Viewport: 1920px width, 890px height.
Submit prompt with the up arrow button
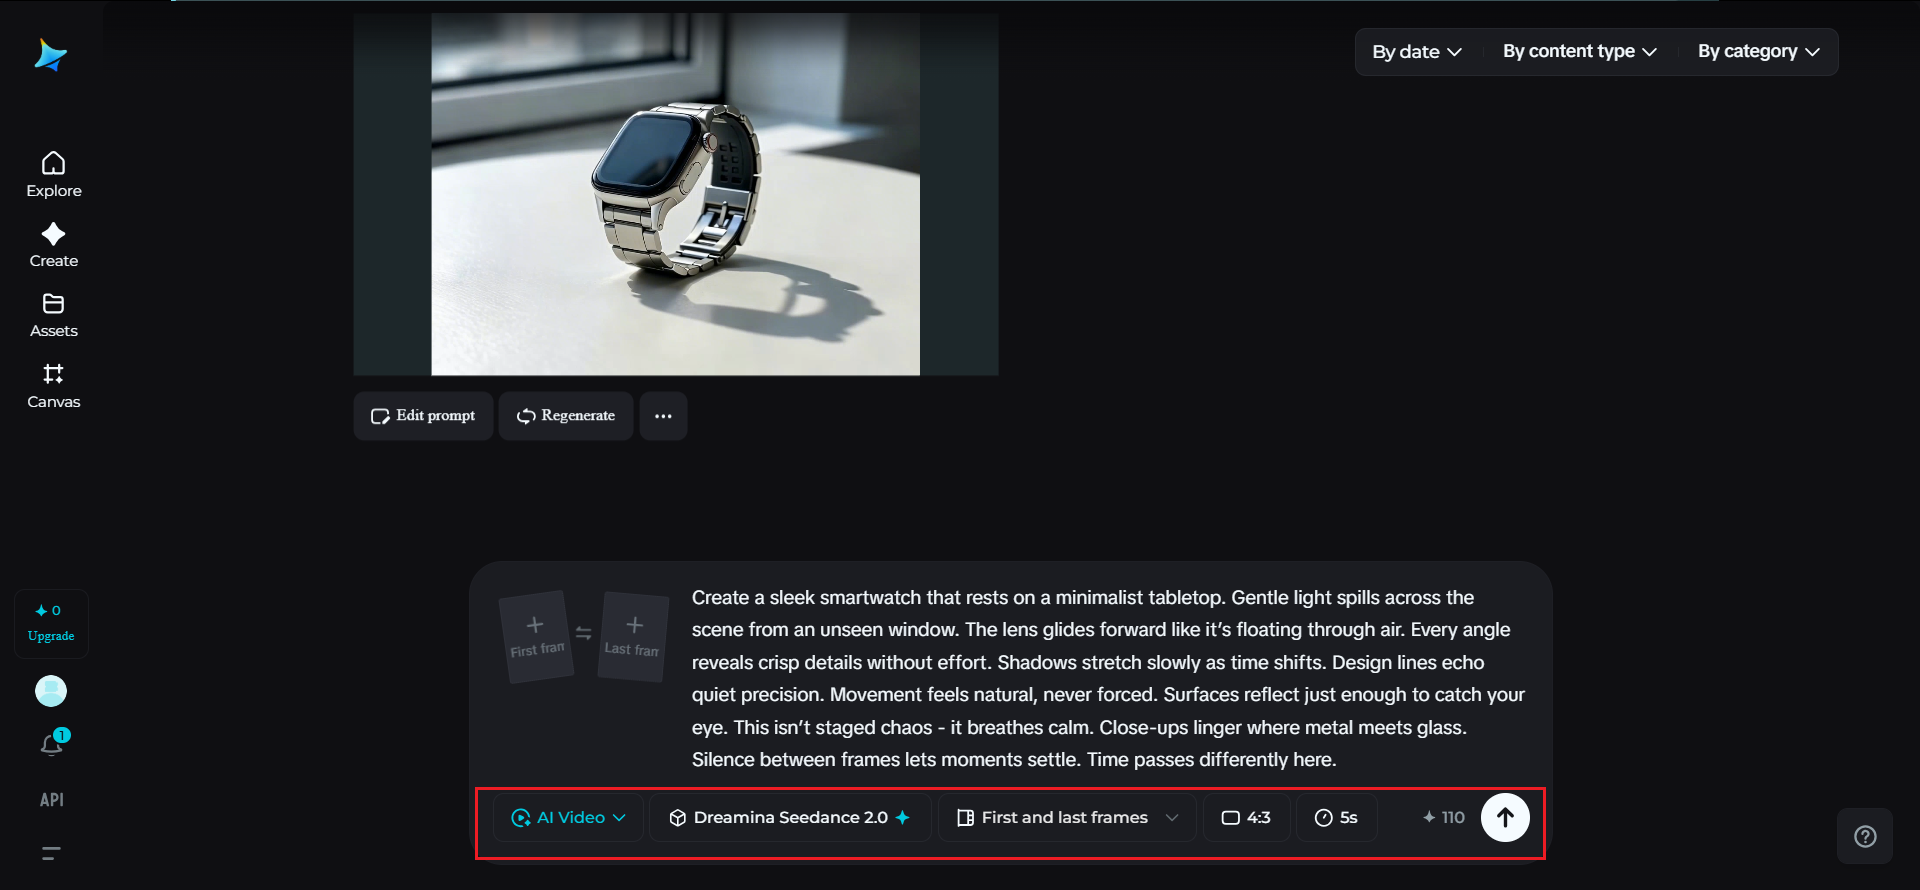1504,818
